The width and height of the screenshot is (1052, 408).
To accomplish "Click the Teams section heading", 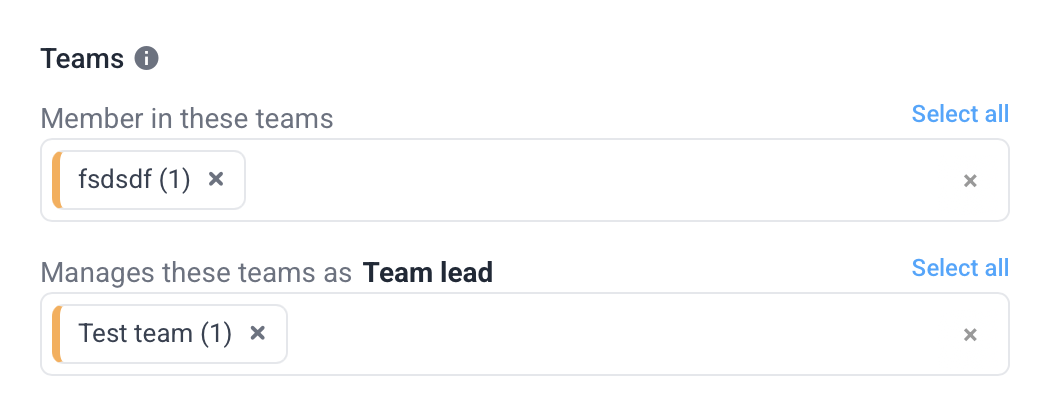I will pyautogui.click(x=82, y=59).
